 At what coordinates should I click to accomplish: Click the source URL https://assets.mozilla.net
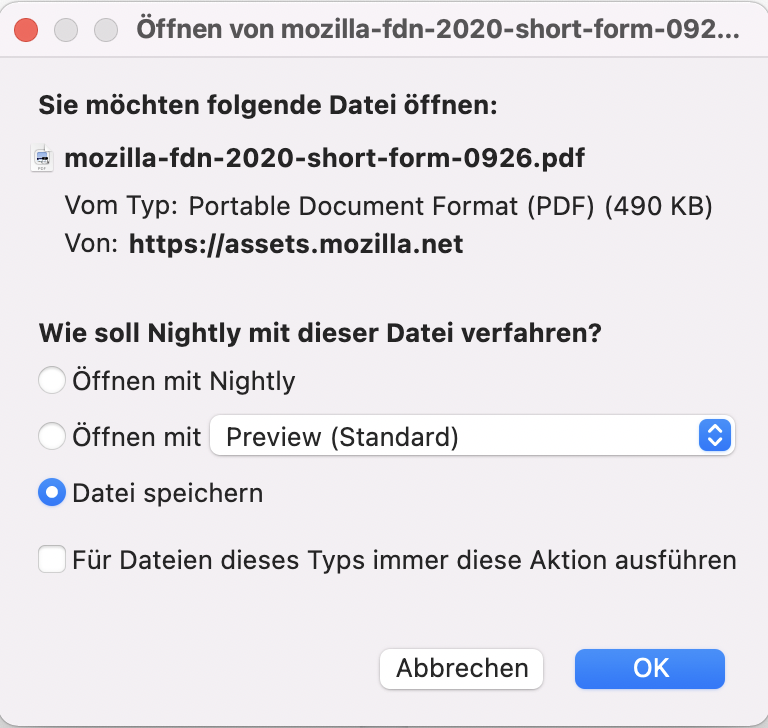click(x=296, y=243)
